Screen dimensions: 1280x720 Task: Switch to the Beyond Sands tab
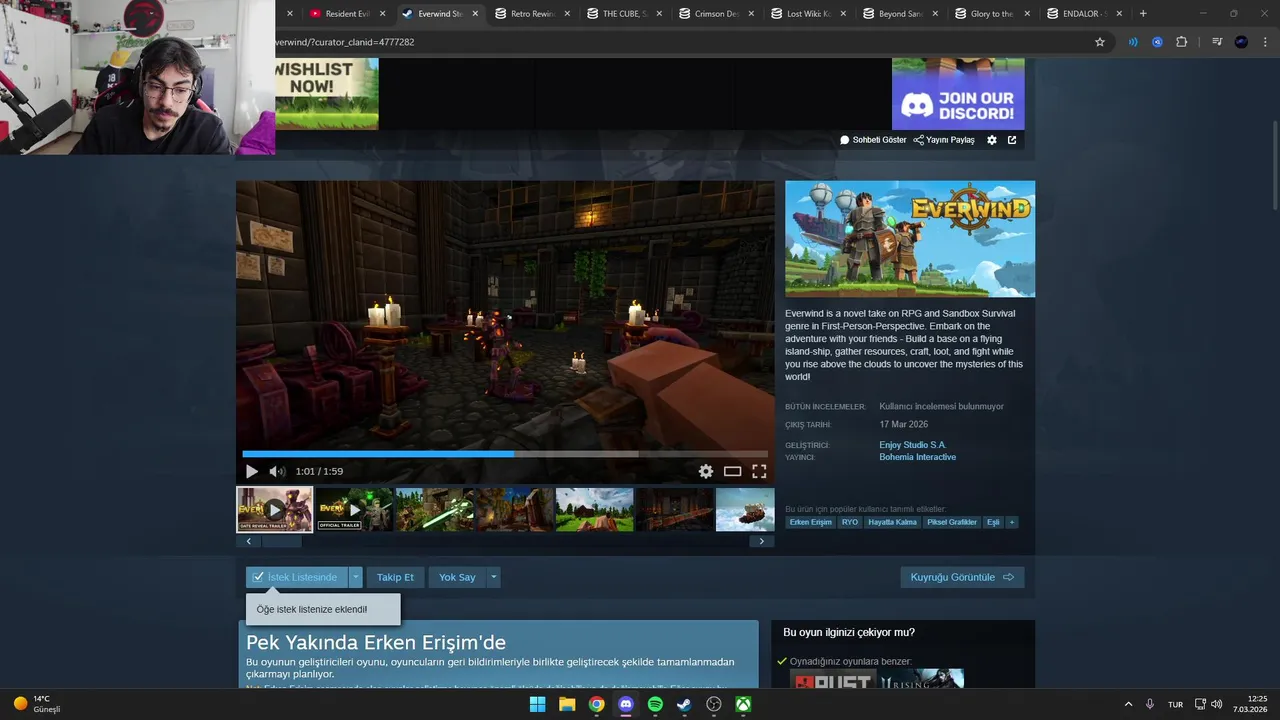[899, 14]
